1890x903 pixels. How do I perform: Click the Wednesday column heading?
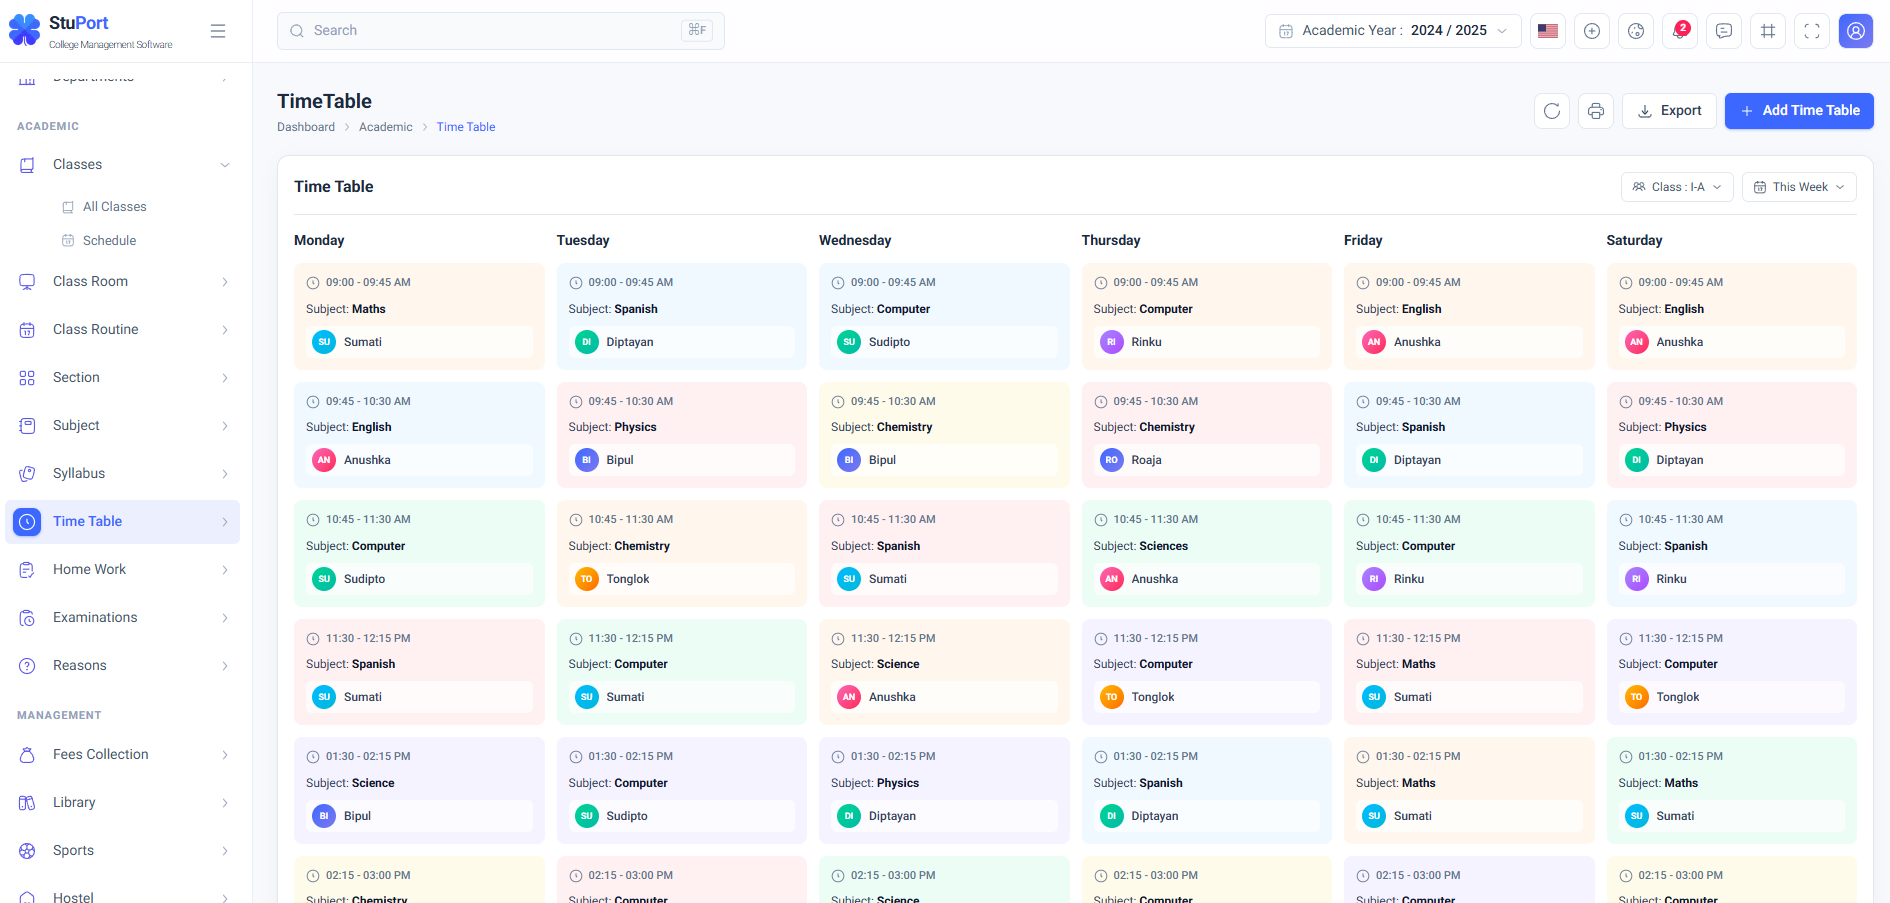tap(855, 240)
